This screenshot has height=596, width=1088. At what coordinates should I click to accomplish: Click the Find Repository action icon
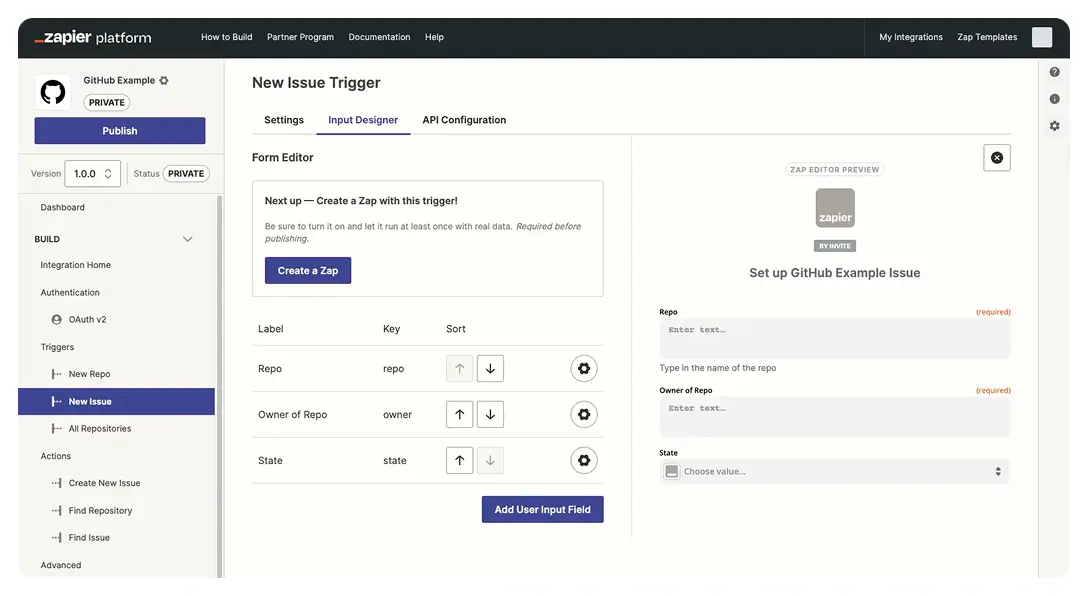pyautogui.click(x=56, y=511)
